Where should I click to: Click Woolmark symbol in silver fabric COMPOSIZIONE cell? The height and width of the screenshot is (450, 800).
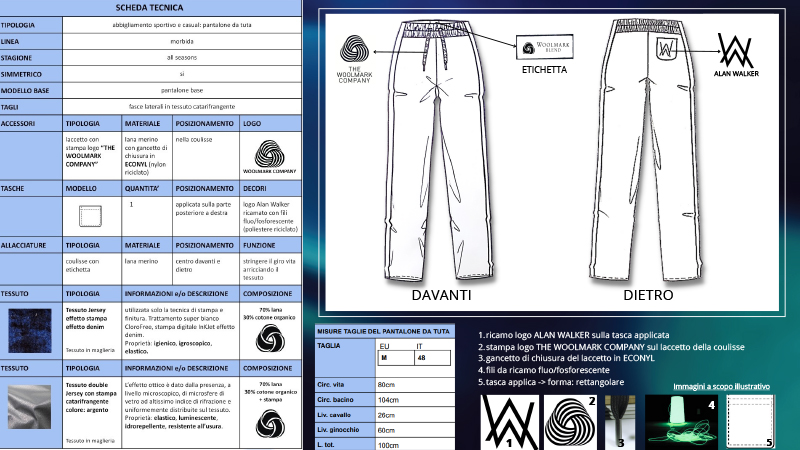coord(270,423)
